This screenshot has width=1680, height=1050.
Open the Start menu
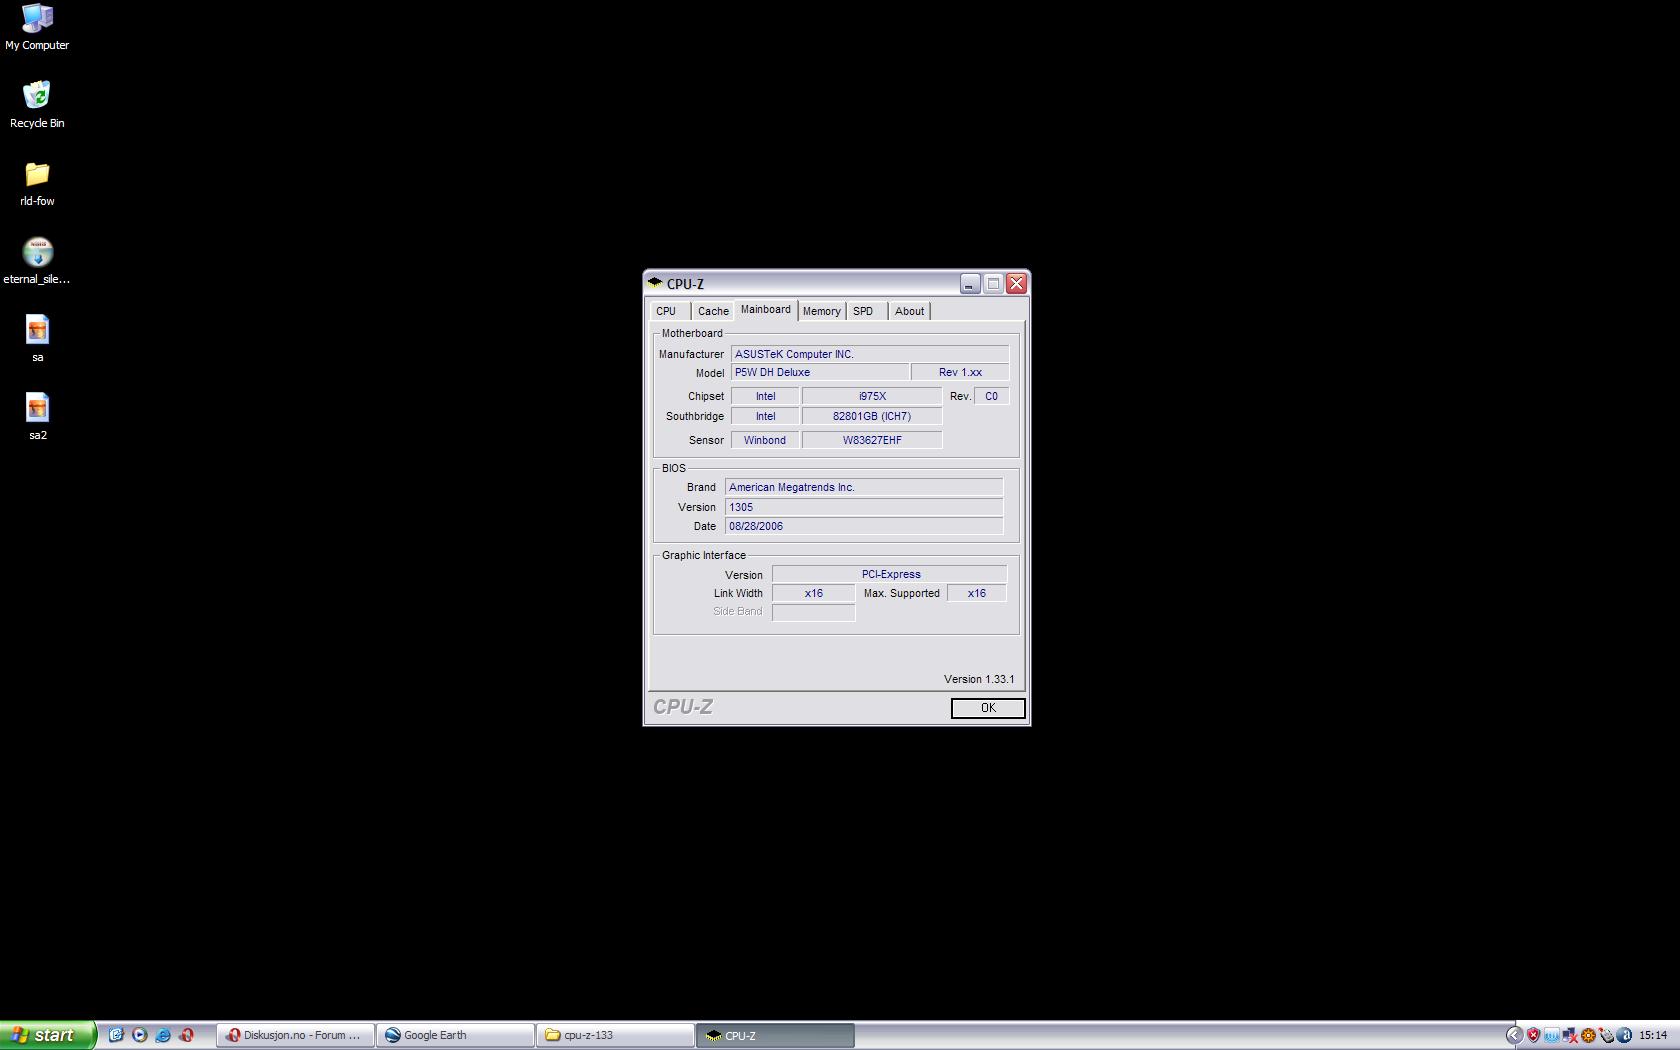(48, 1035)
